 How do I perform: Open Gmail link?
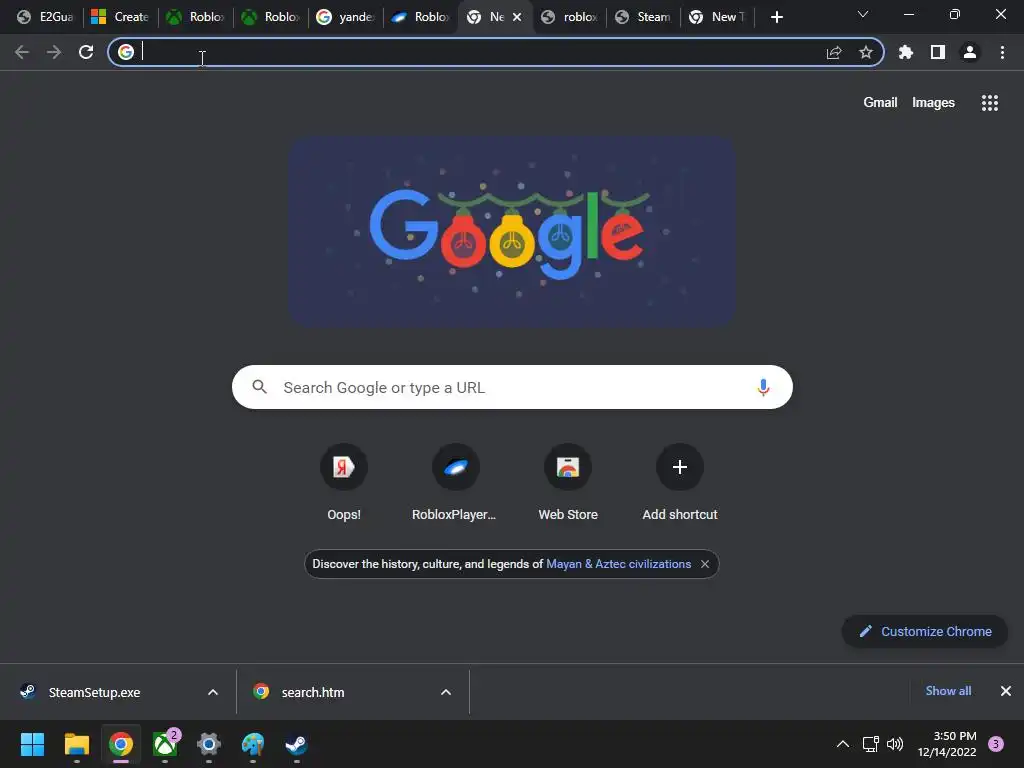coord(880,103)
